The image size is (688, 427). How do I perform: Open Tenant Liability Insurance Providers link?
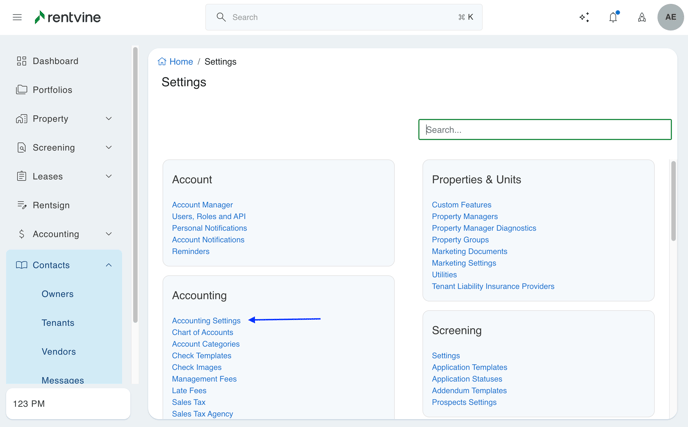point(492,287)
